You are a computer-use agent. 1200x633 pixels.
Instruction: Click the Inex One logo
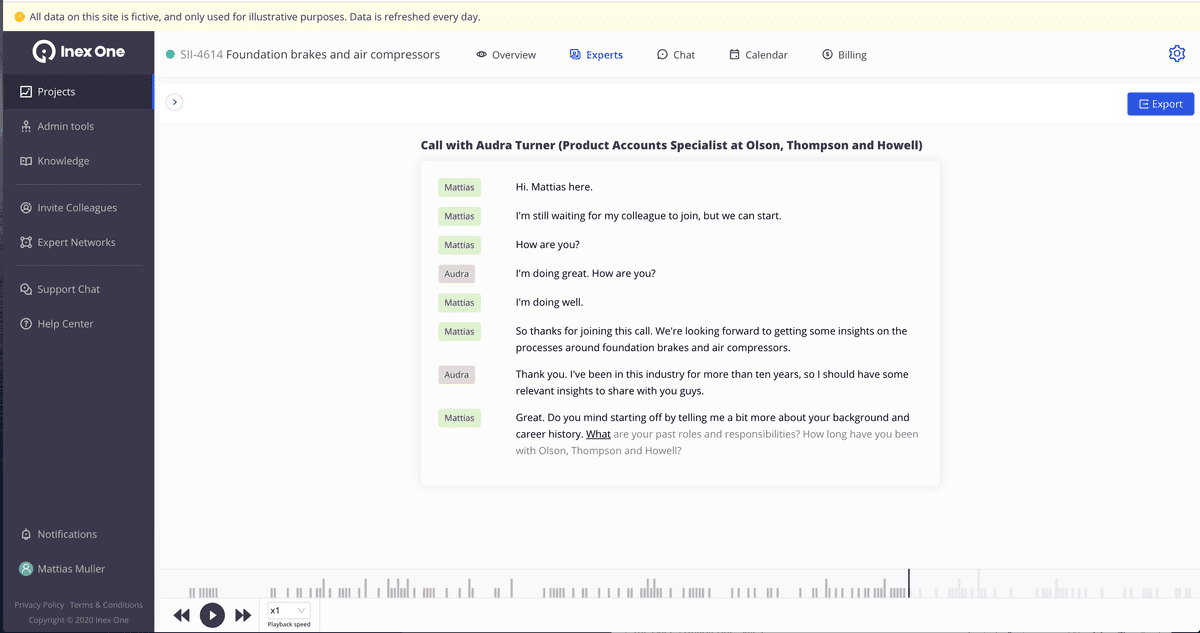[x=78, y=51]
